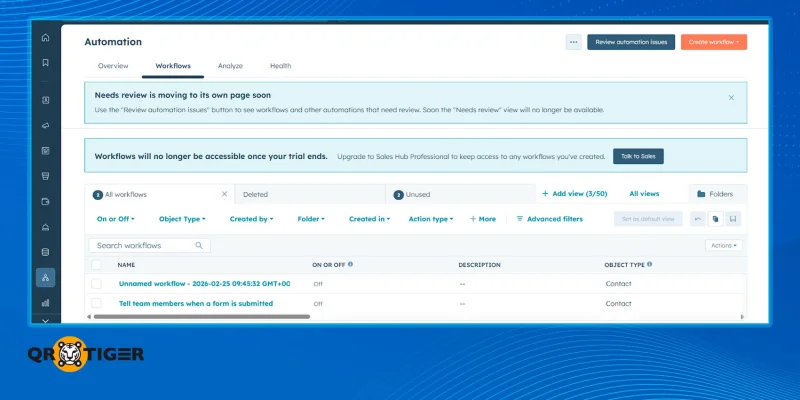
Task: Tick the select-all checkbox in the table header
Action: [96, 265]
